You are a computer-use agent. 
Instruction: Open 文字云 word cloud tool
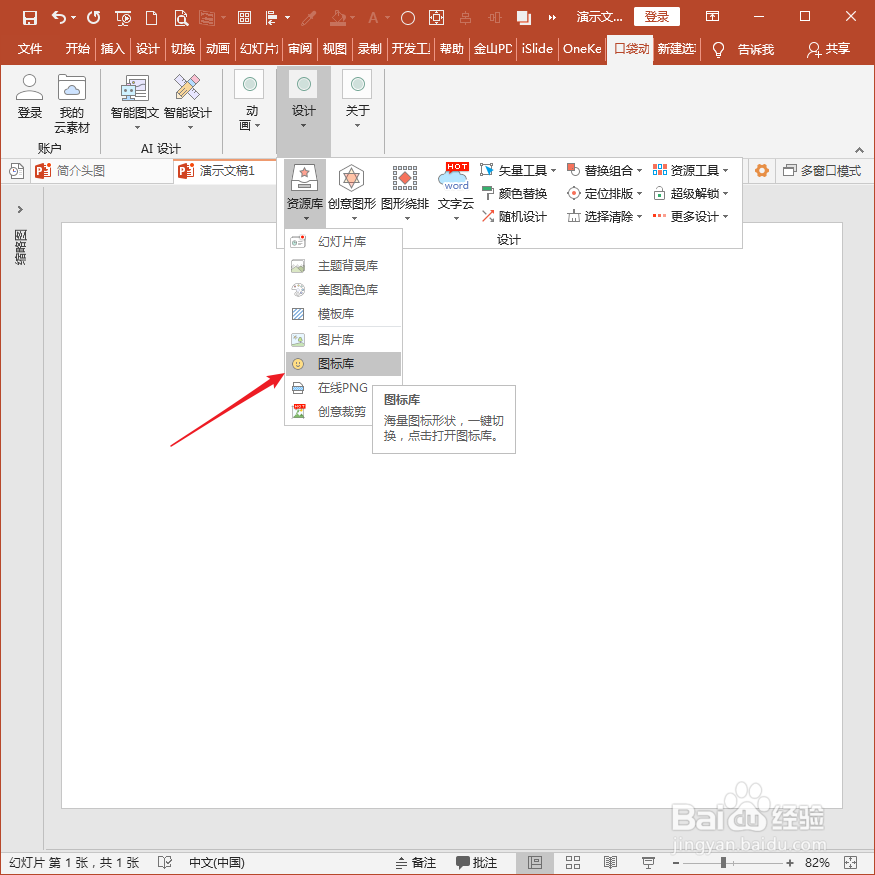[x=456, y=193]
